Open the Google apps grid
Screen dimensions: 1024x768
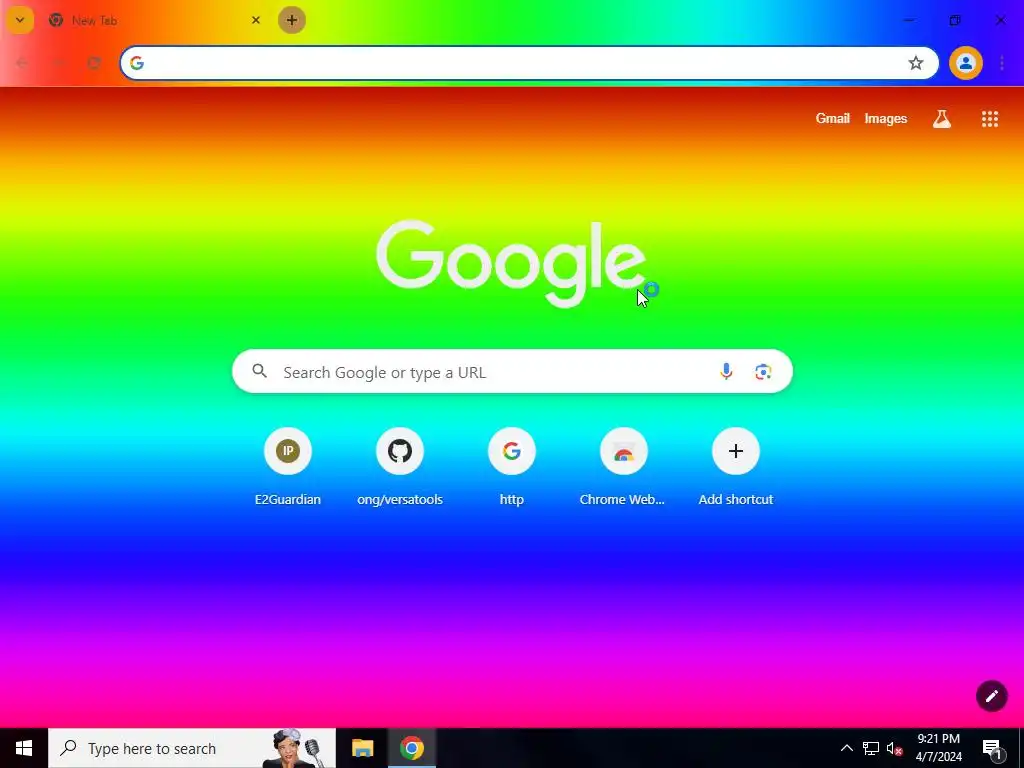point(989,119)
